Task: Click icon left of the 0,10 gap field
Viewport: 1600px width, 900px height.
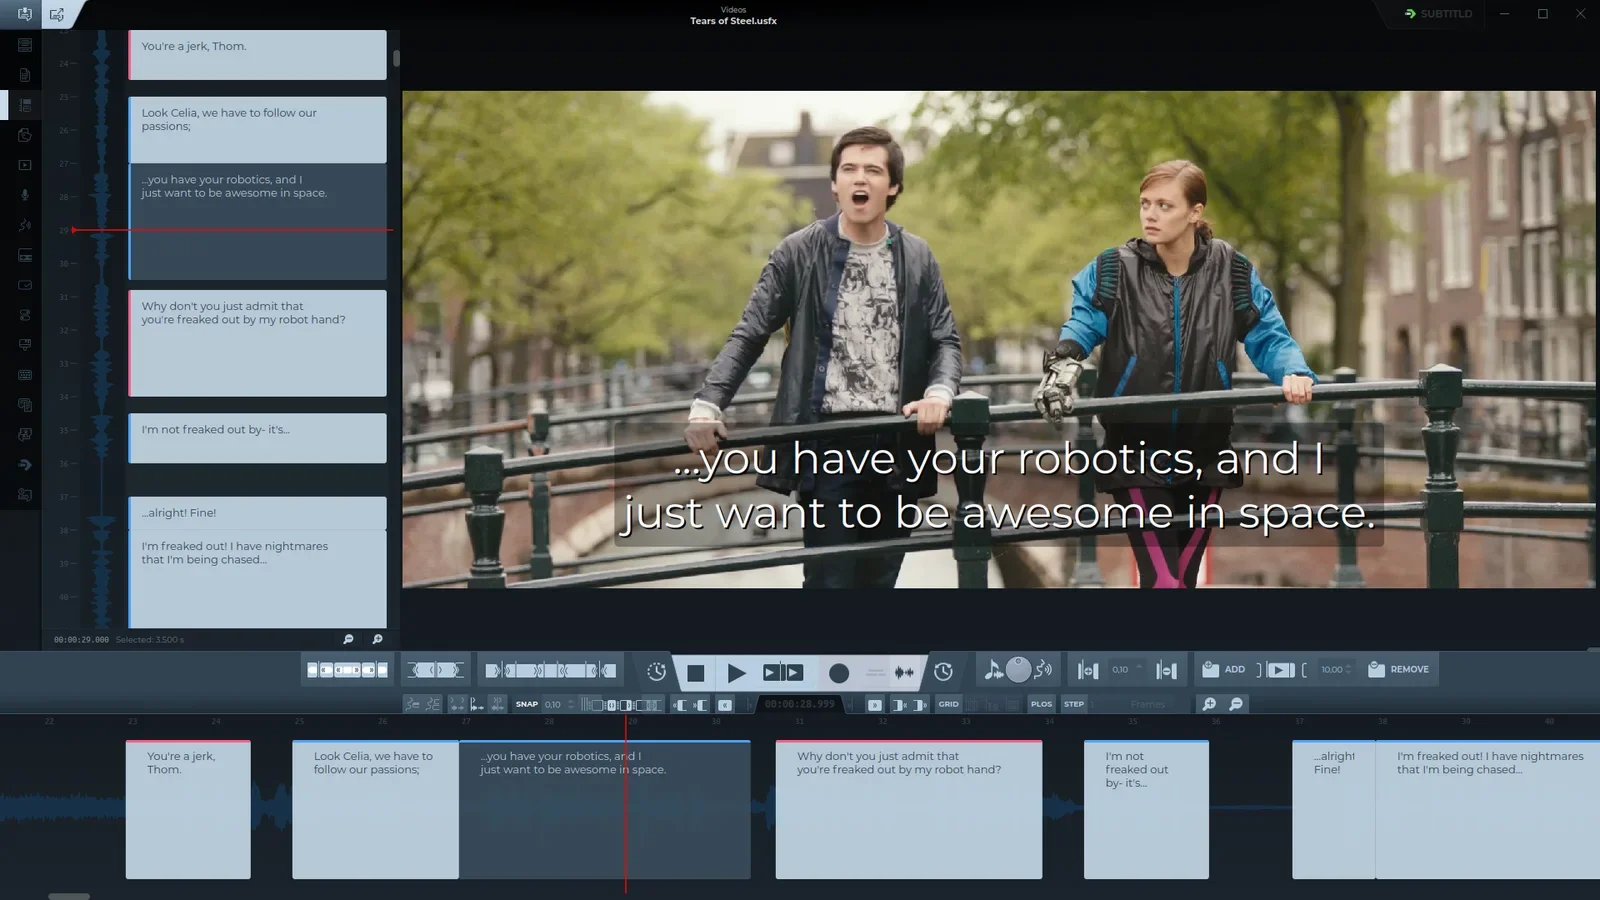Action: click(x=1088, y=670)
